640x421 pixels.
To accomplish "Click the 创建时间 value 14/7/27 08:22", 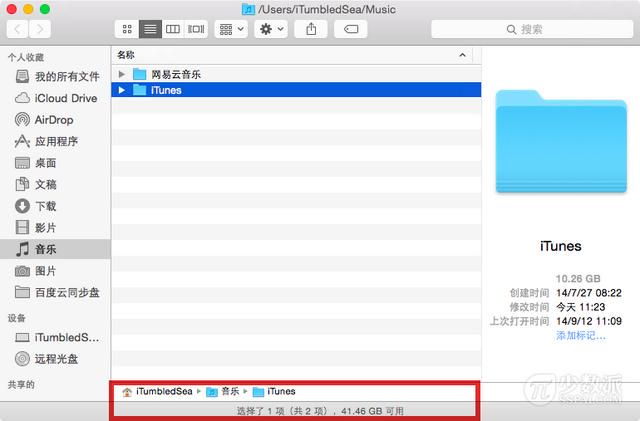I will click(589, 293).
